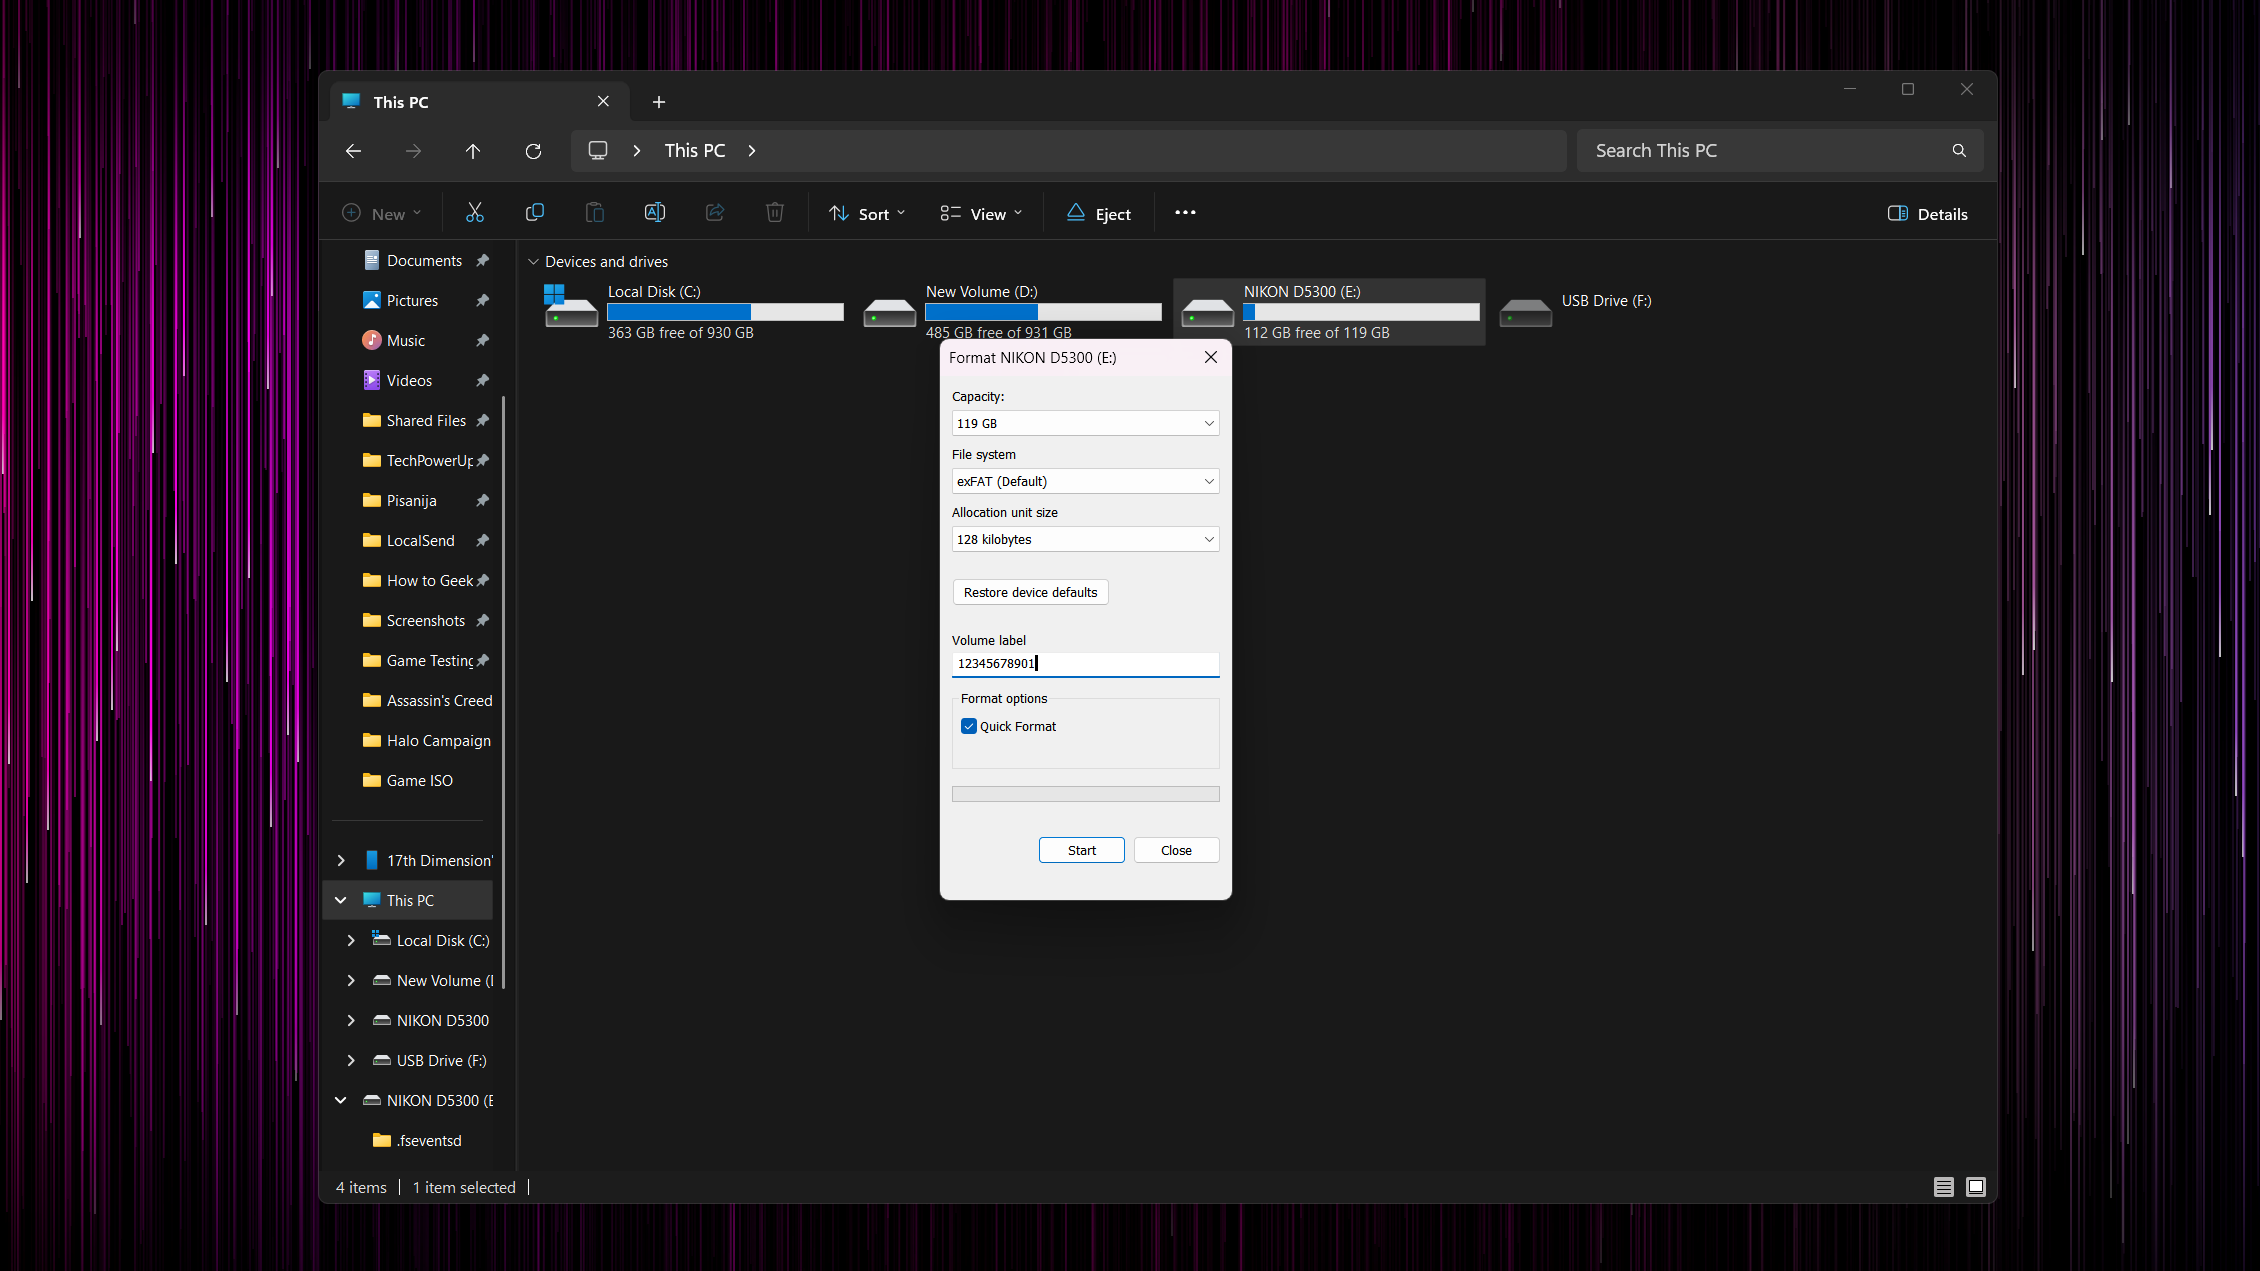Click the Cut scissors icon
The width and height of the screenshot is (2260, 1271).
coord(475,213)
